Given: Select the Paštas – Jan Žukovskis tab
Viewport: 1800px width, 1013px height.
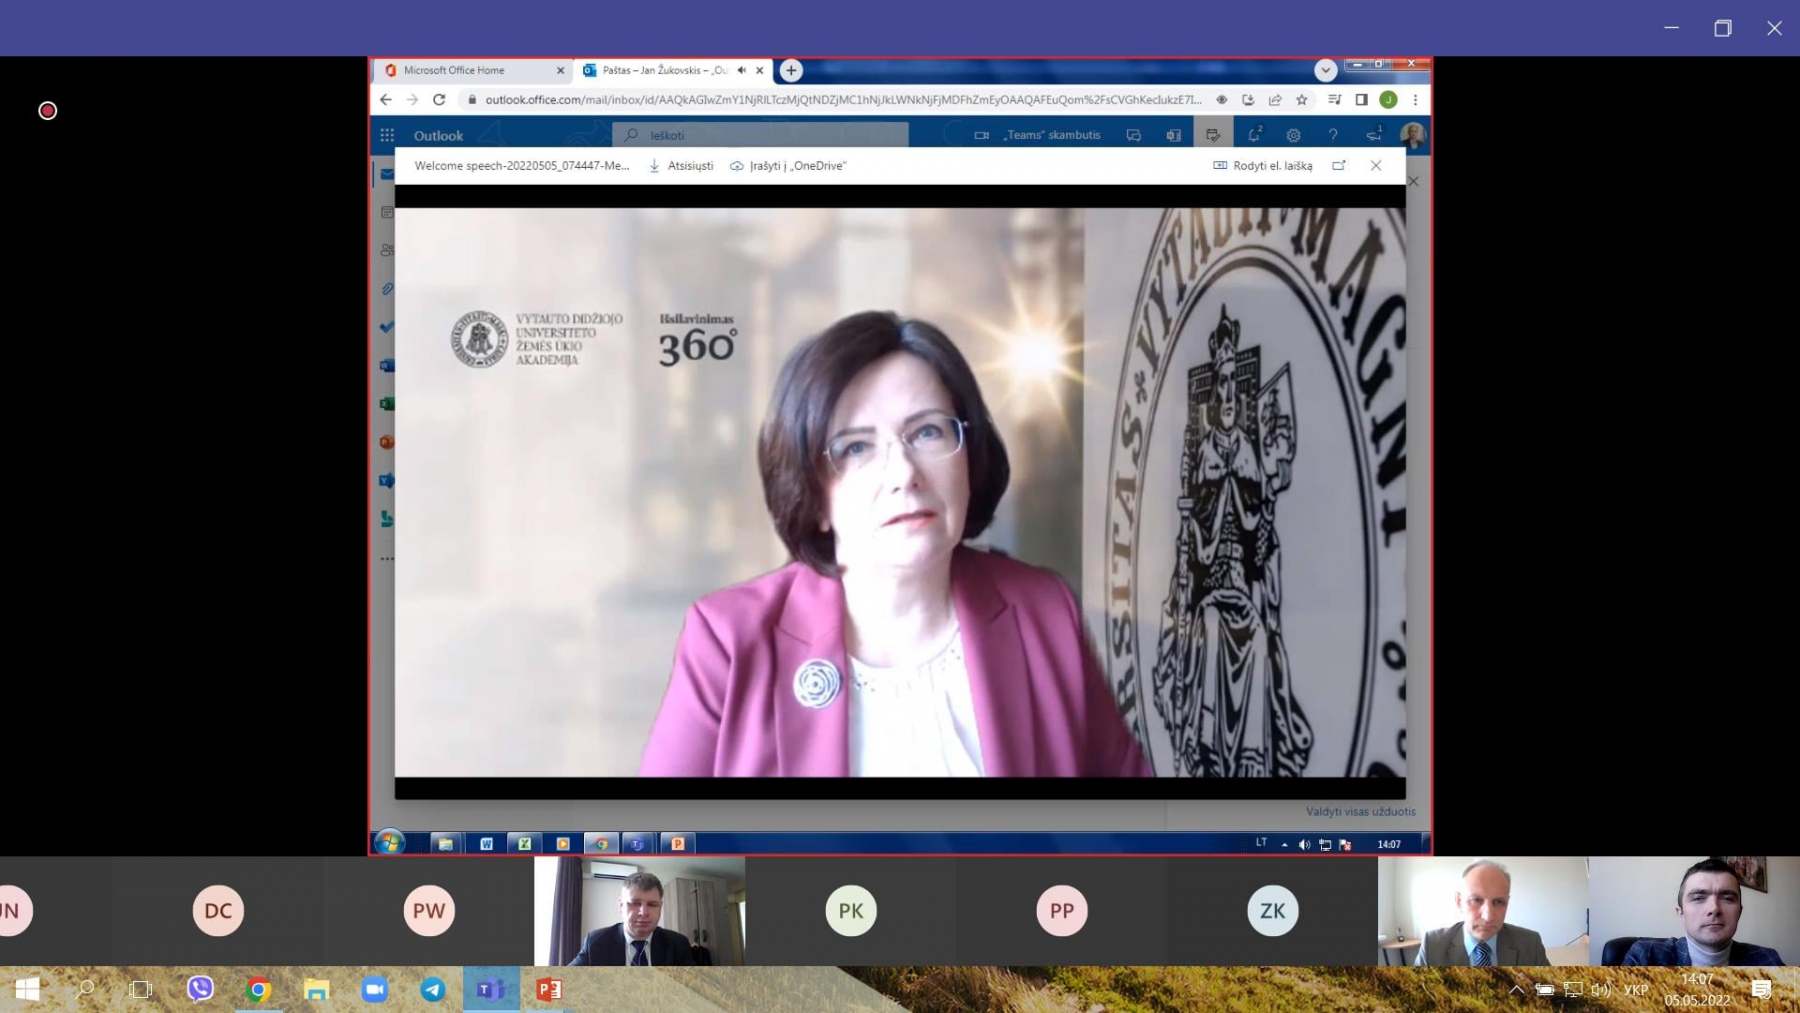Looking at the screenshot, I should click(660, 70).
